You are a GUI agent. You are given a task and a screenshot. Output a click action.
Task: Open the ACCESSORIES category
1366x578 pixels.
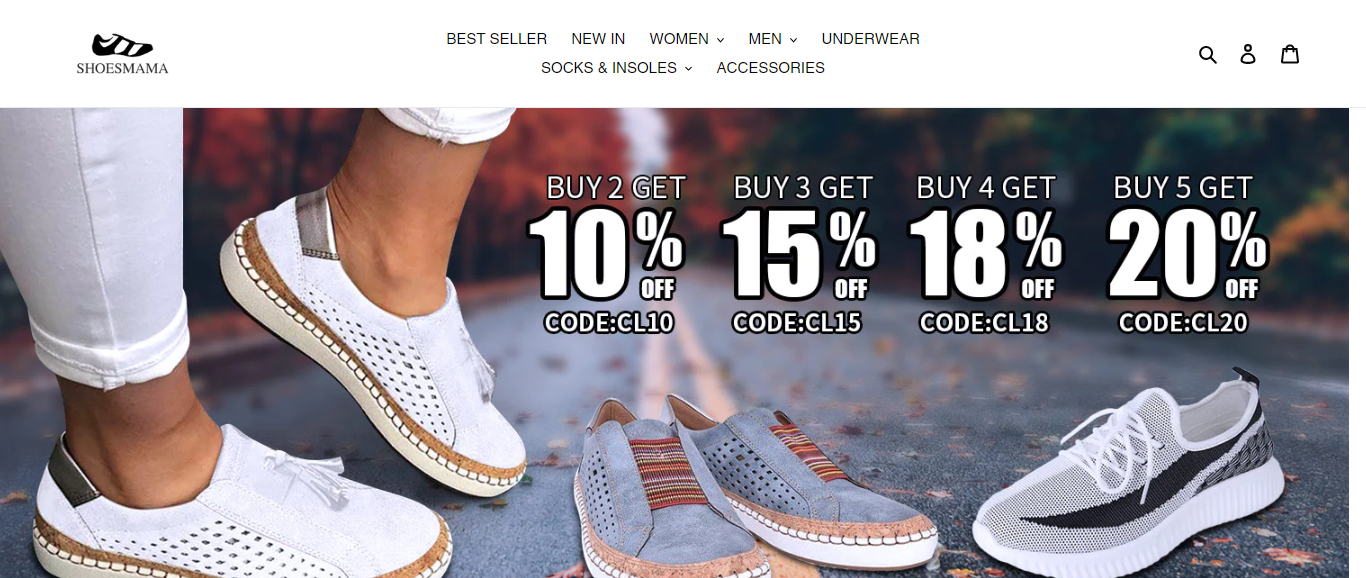click(x=770, y=68)
